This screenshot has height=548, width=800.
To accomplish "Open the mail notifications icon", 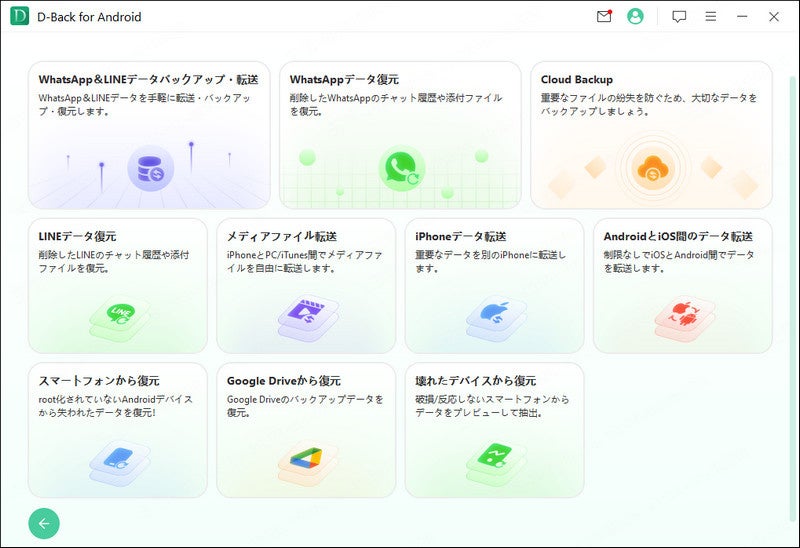I will pyautogui.click(x=604, y=16).
